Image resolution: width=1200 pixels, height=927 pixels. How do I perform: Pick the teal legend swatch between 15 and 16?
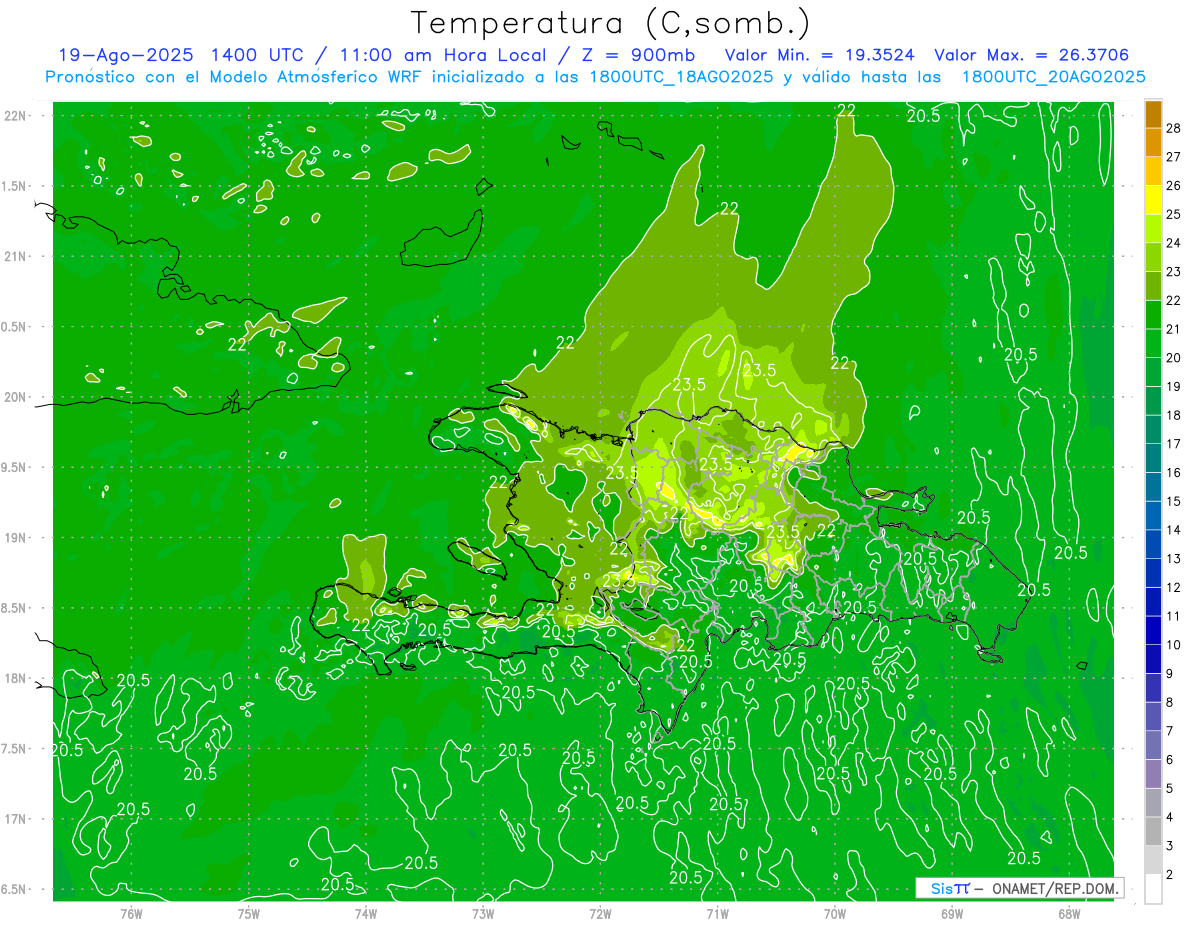click(1153, 487)
